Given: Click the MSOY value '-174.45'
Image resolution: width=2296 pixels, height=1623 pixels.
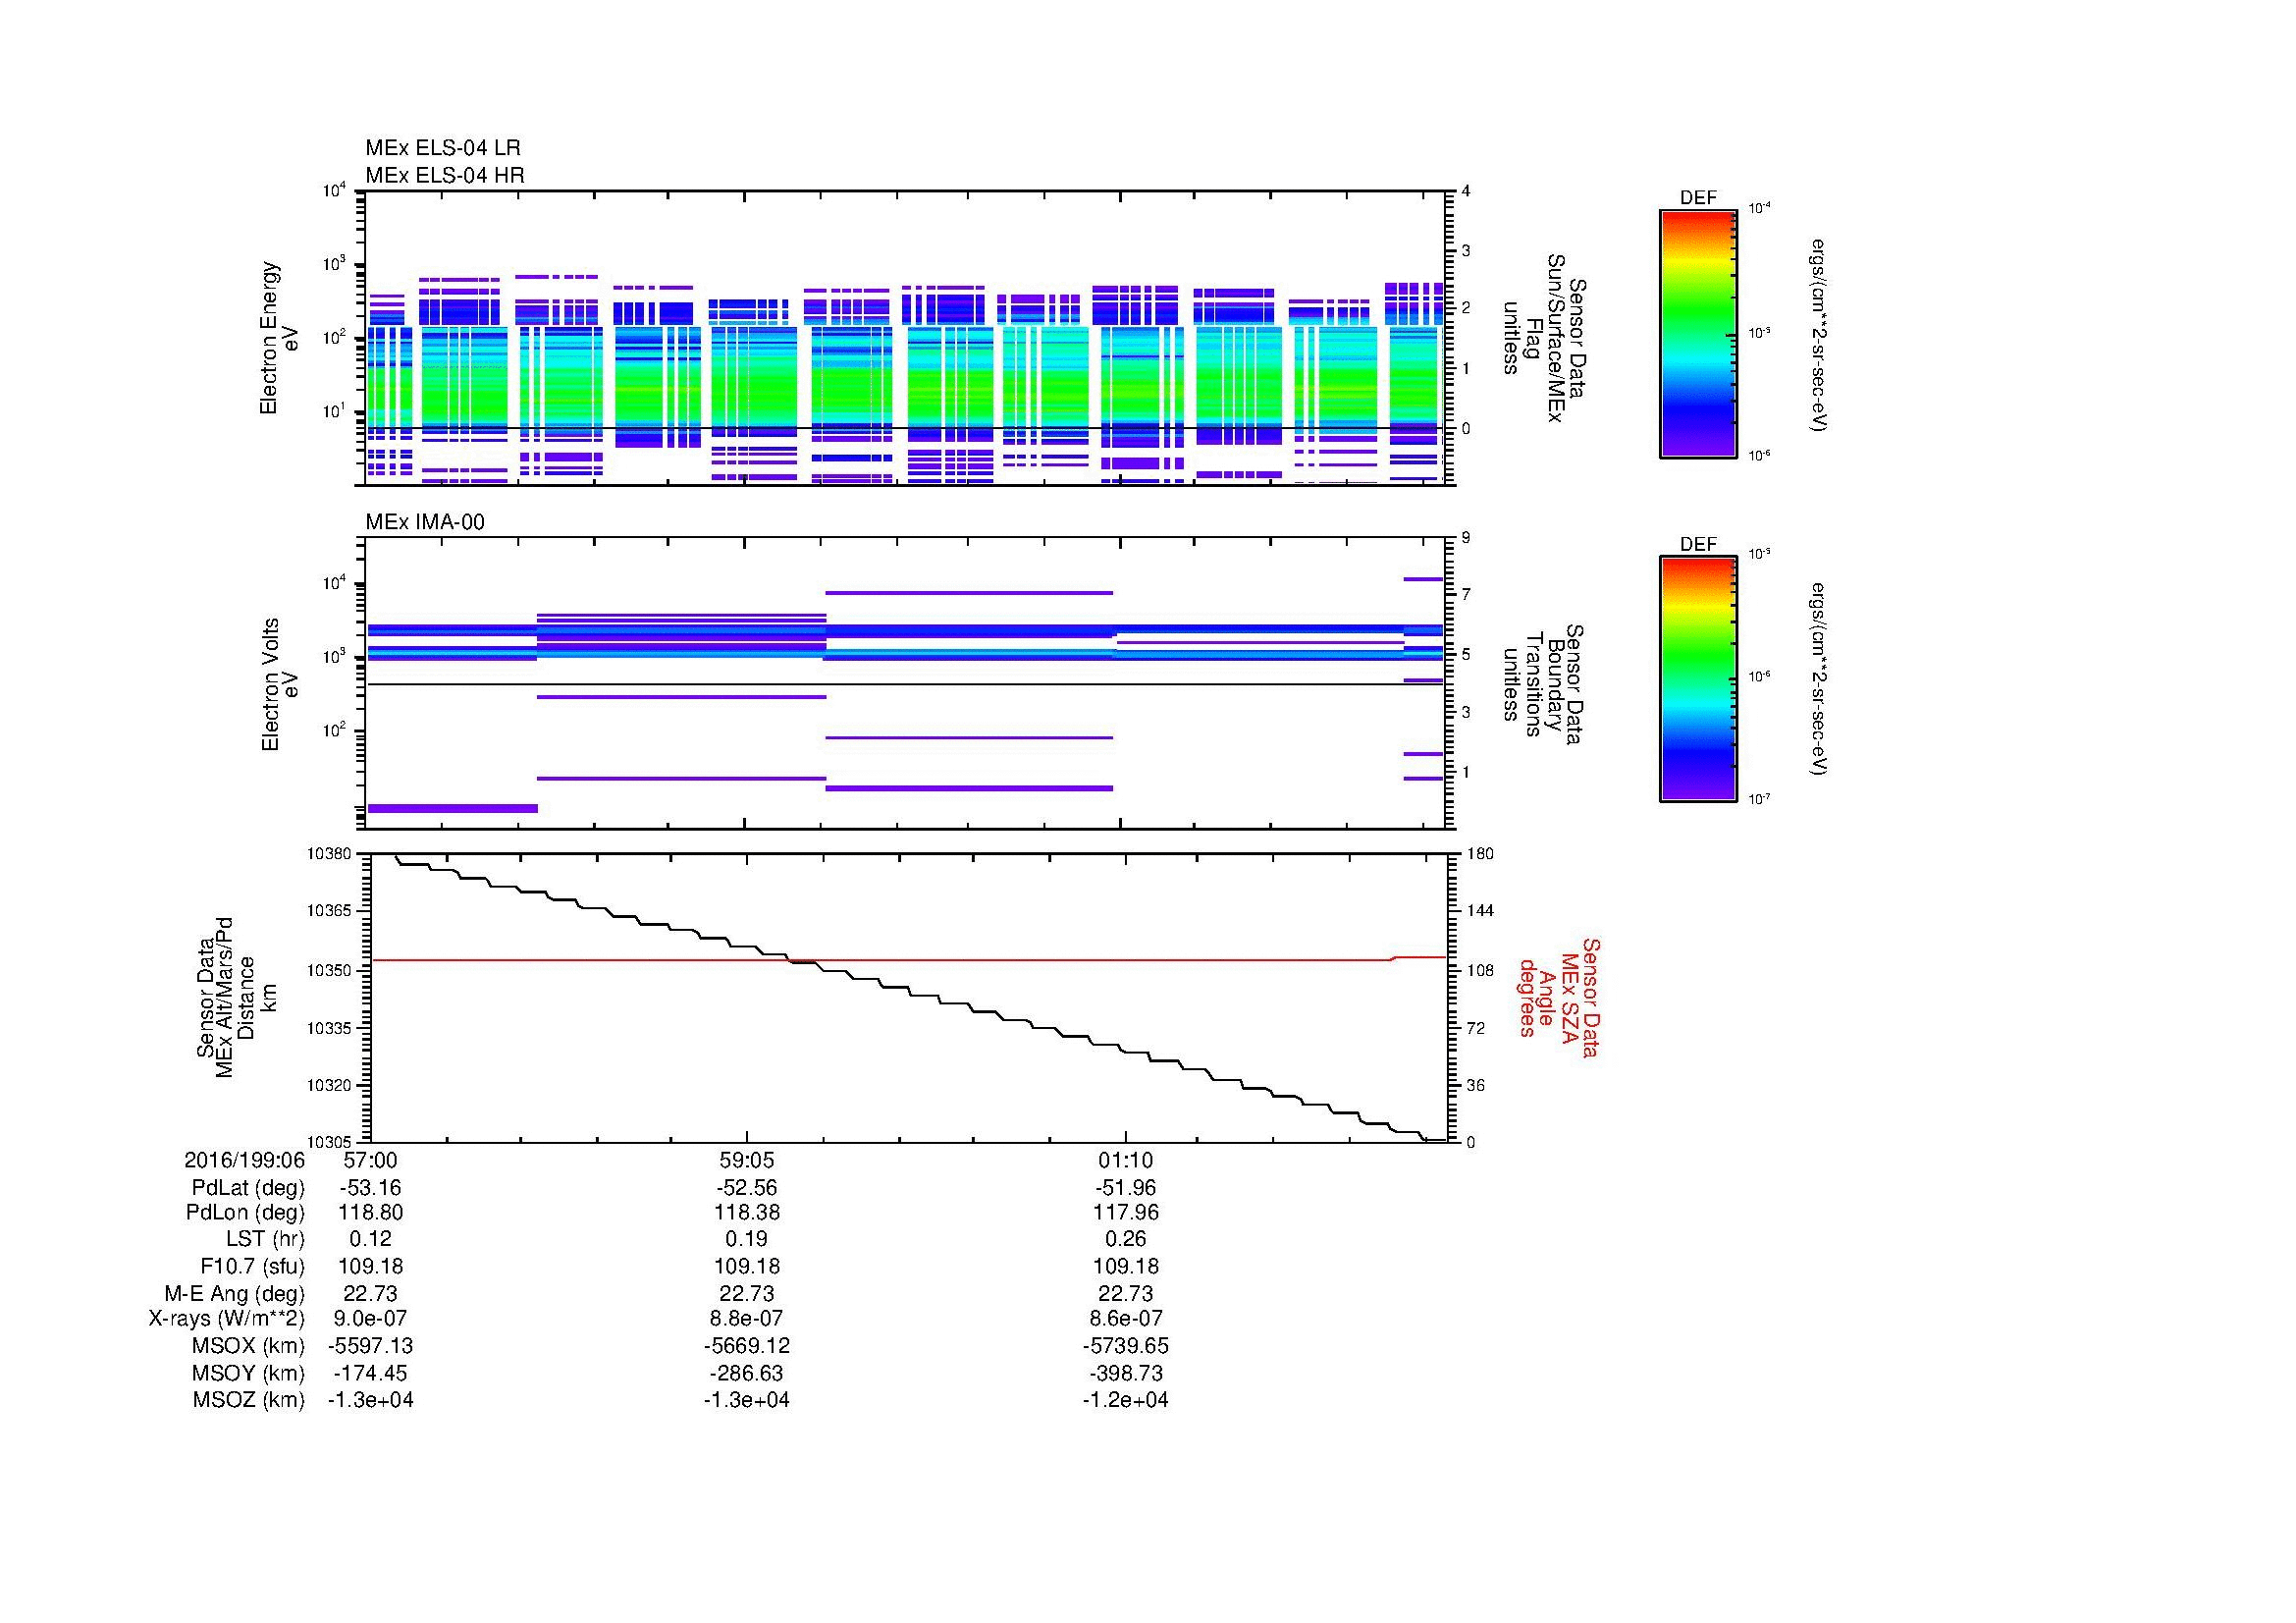Looking at the screenshot, I should (370, 1374).
